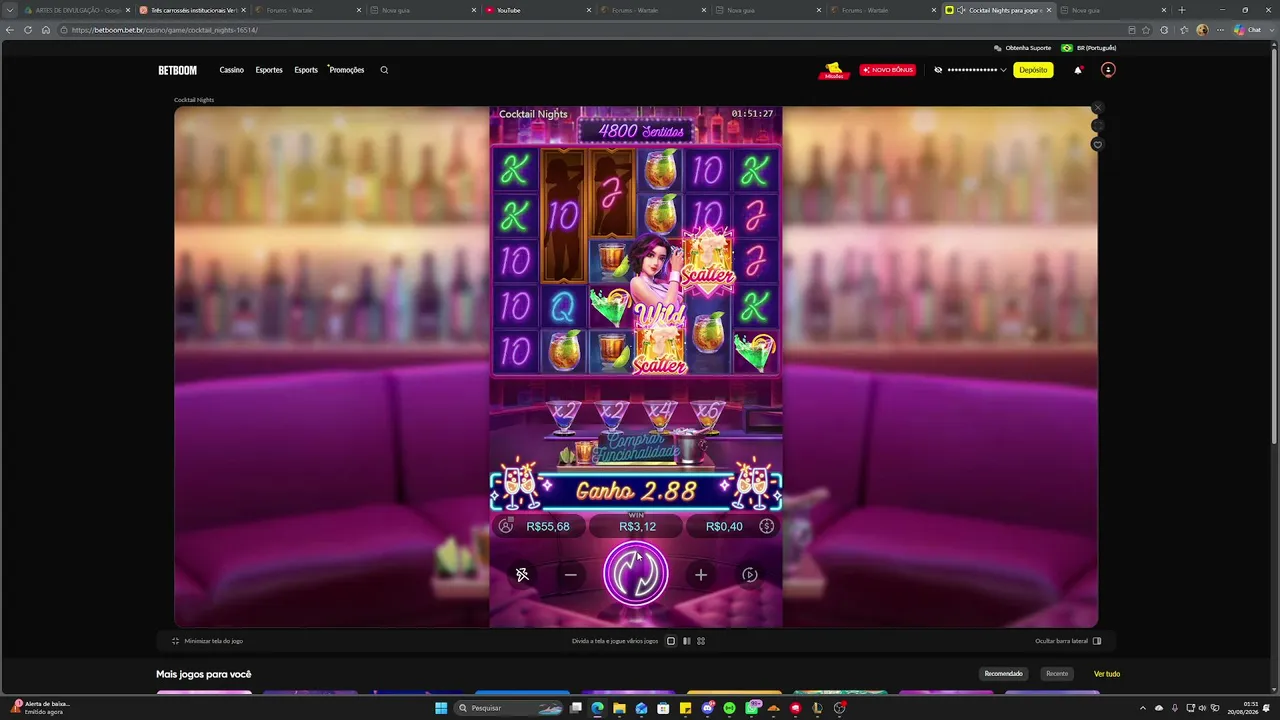Image resolution: width=1280 pixels, height=720 pixels.
Task: Toggle hidden balance eye icon
Action: [938, 70]
